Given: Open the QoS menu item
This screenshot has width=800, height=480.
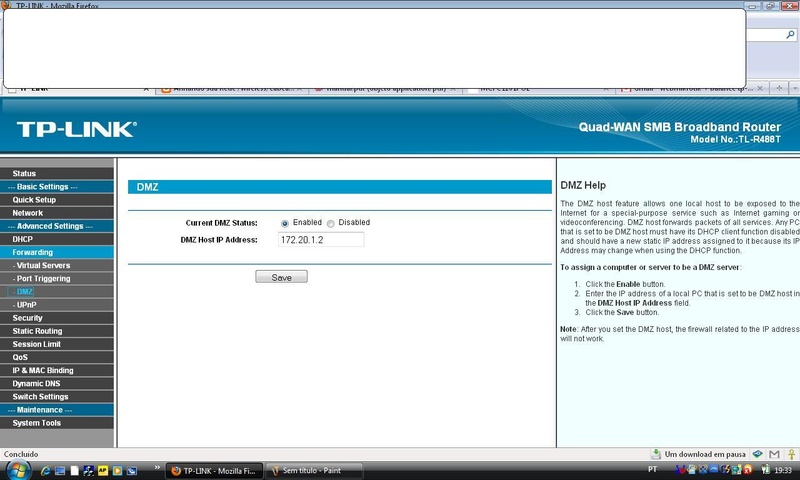Looking at the screenshot, I should [57, 358].
